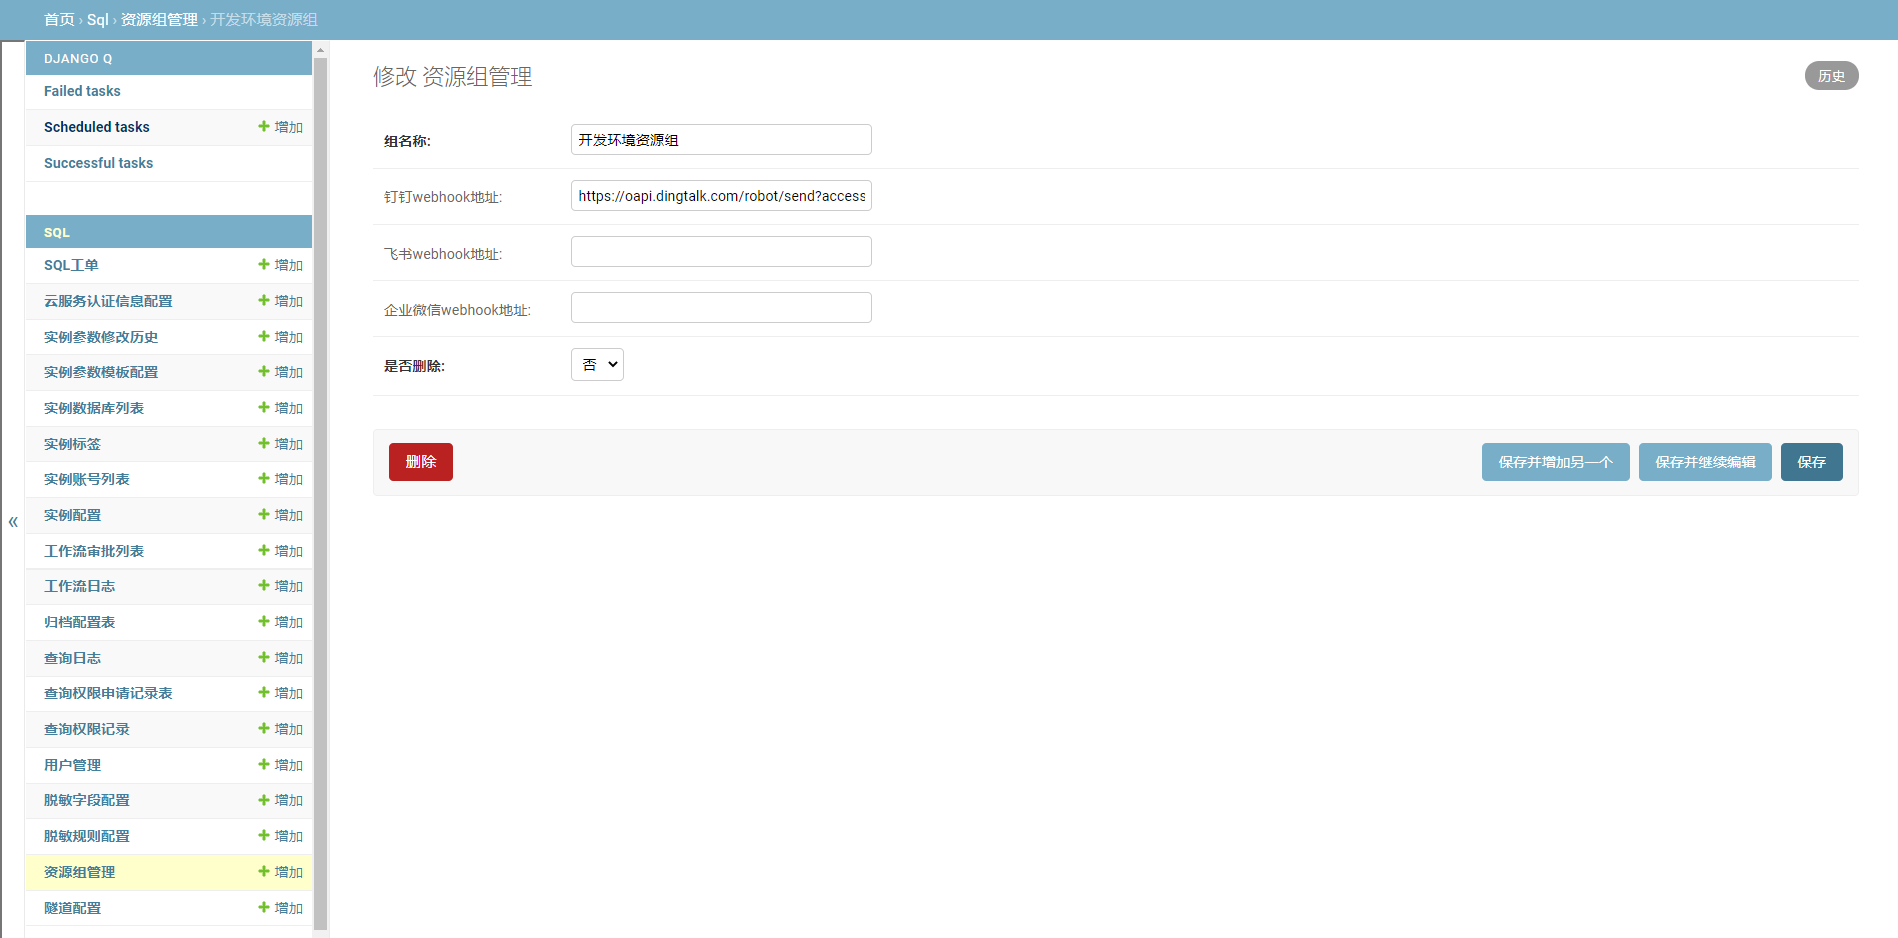The image size is (1898, 938).
Task: Click 保存并增加另一个 button
Action: click(x=1555, y=462)
